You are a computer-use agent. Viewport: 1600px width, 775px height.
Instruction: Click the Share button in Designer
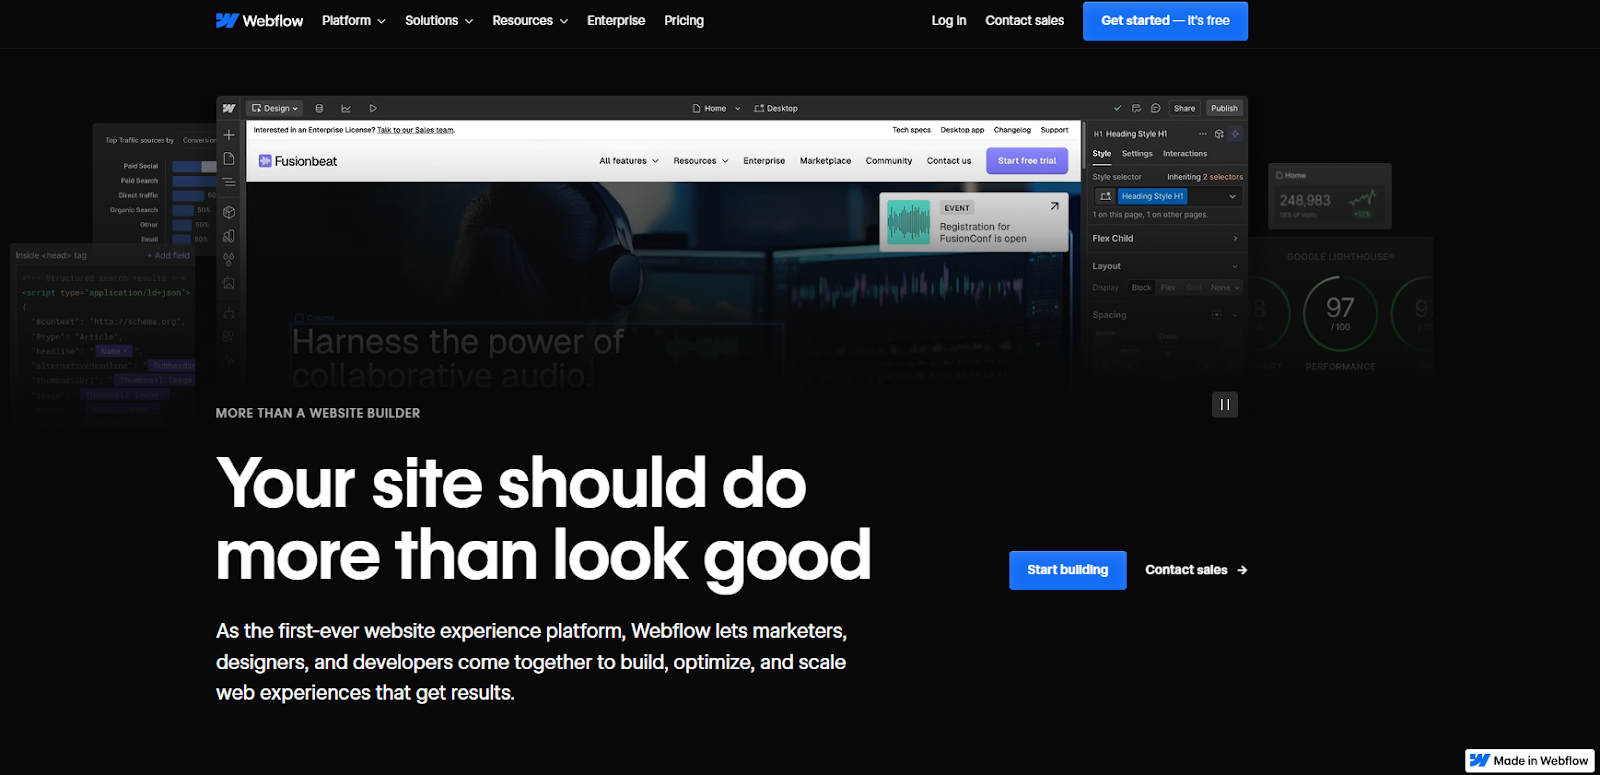(x=1184, y=108)
